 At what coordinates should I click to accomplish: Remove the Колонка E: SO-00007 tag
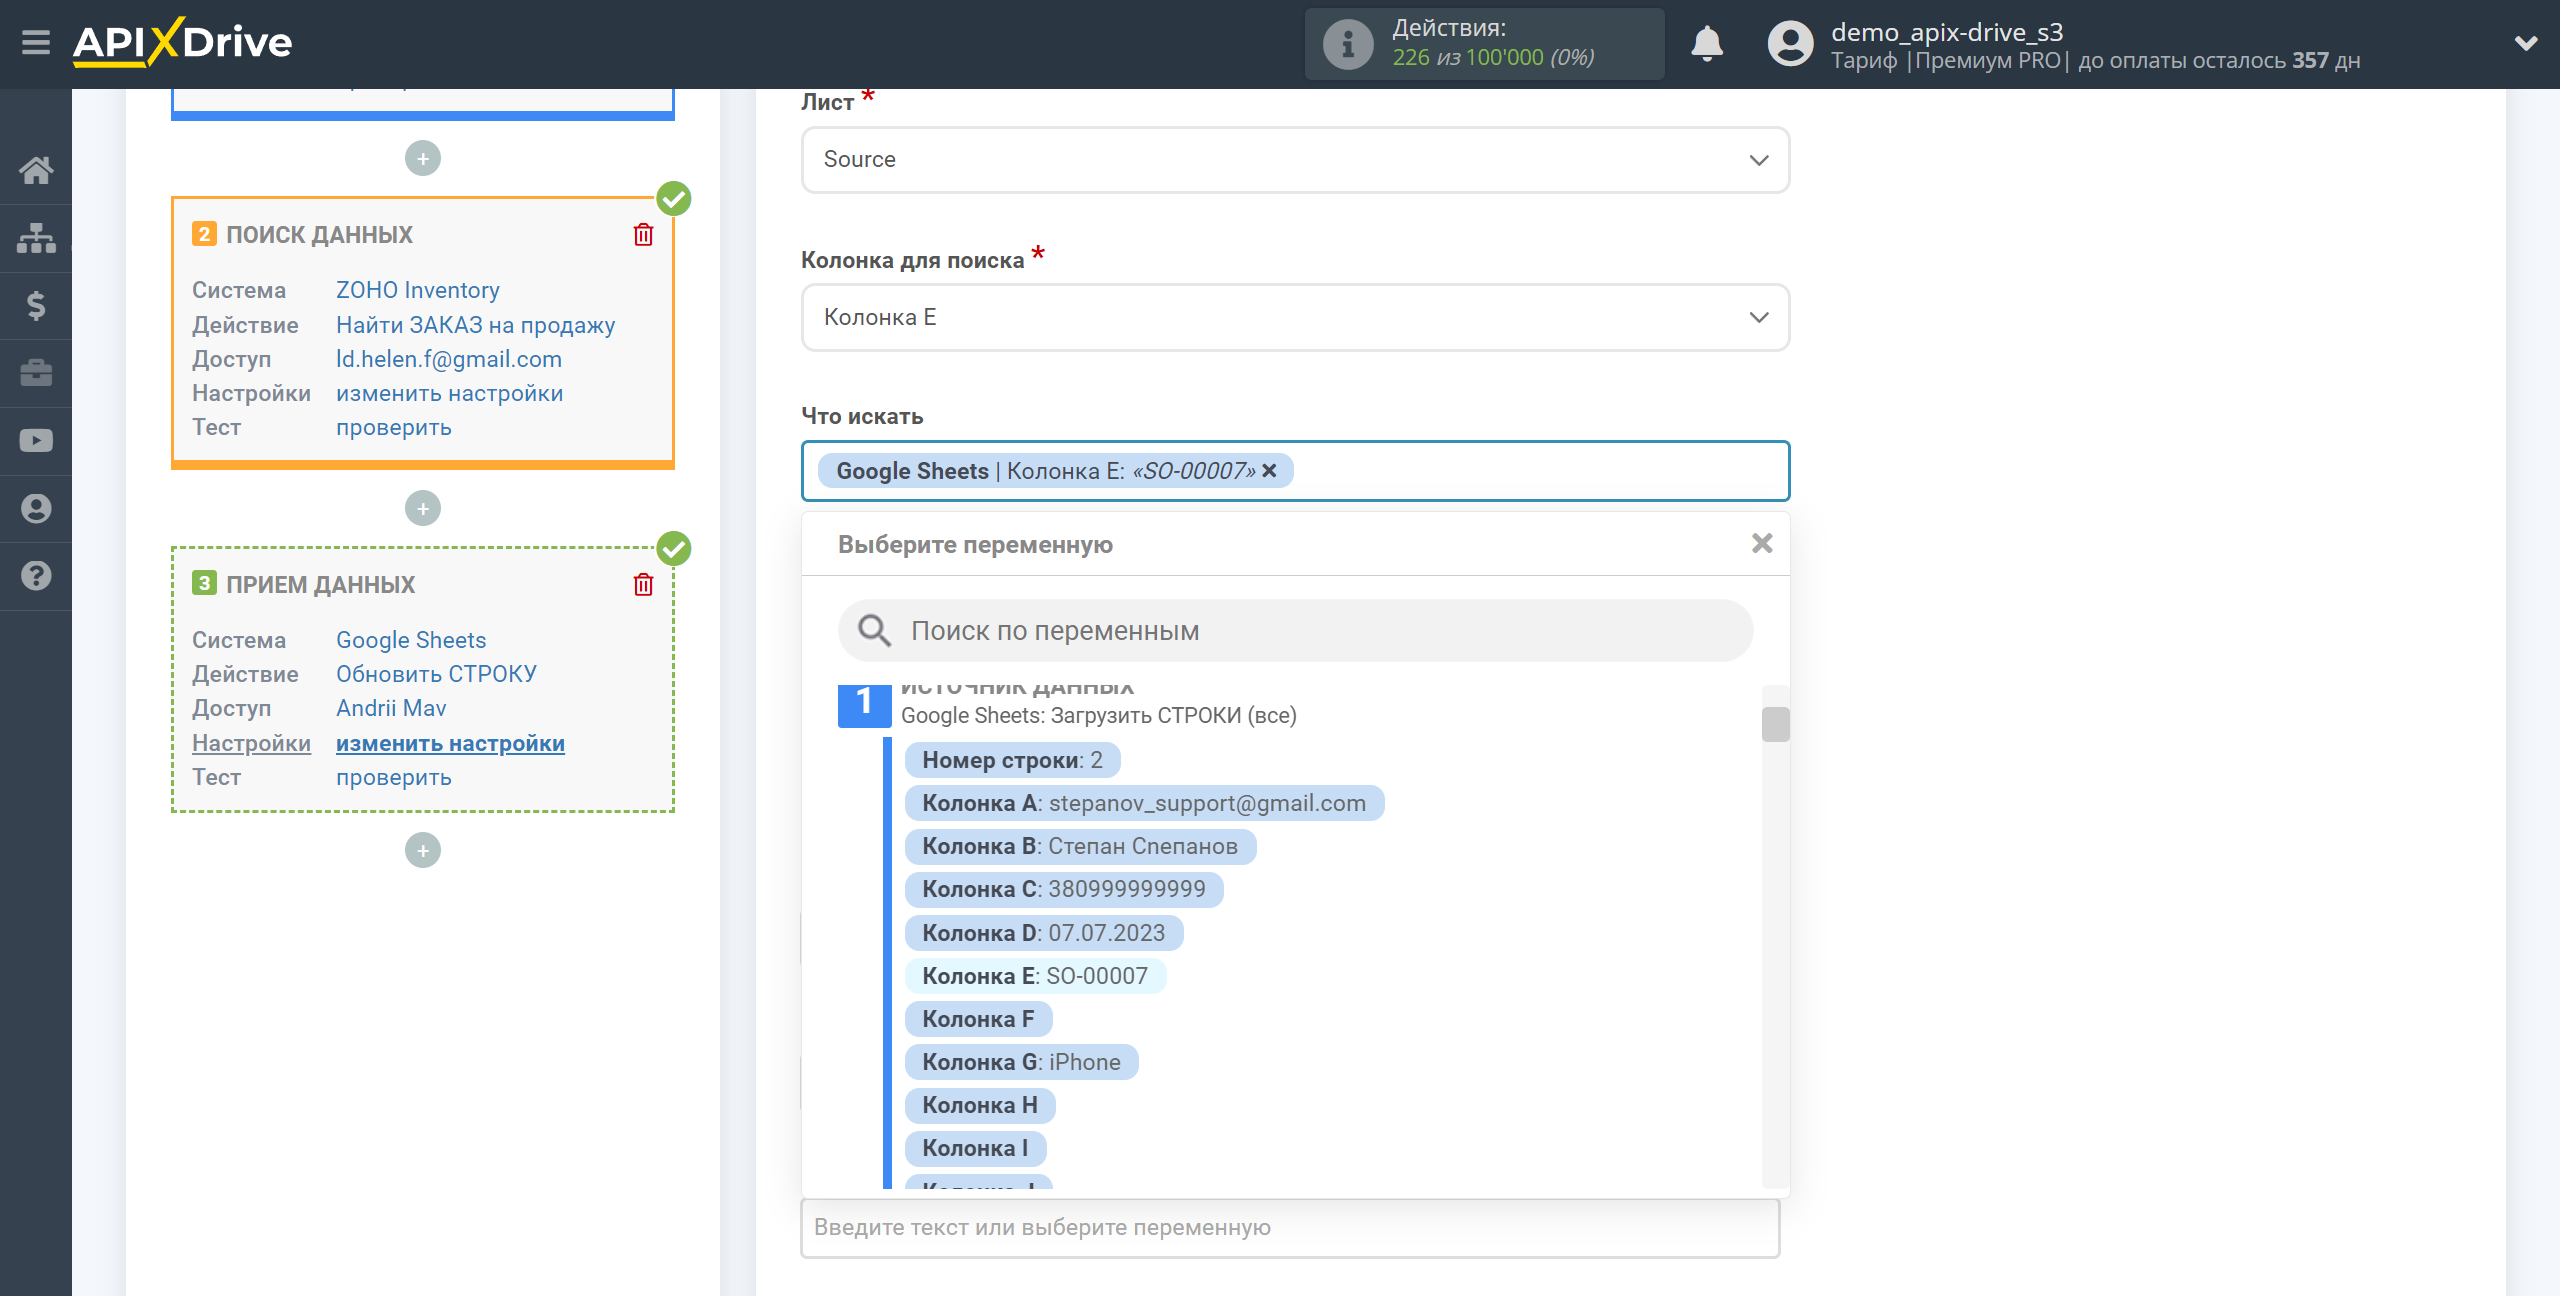[1270, 470]
